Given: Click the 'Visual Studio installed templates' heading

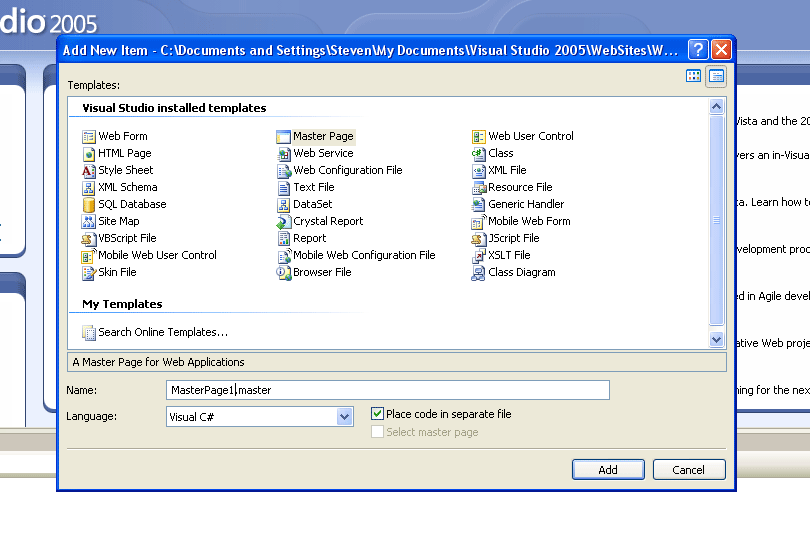Looking at the screenshot, I should [174, 108].
